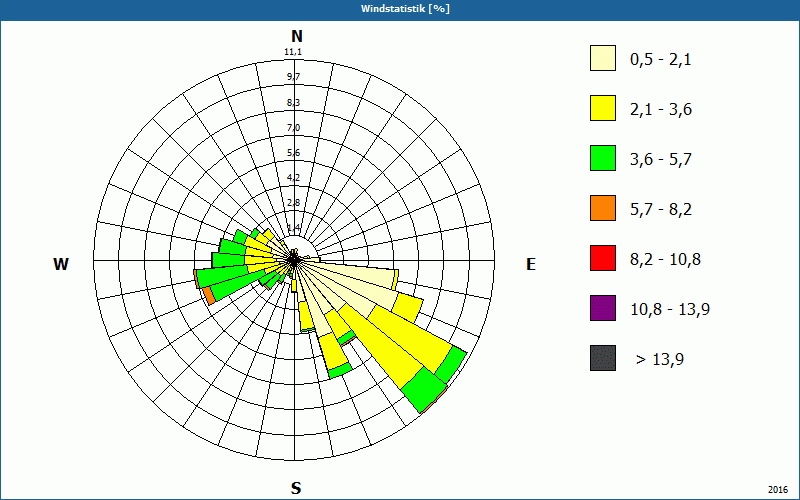Click the orange 5,7 - 8,2 legend swatch
The width and height of the screenshot is (800, 500).
coord(603,208)
